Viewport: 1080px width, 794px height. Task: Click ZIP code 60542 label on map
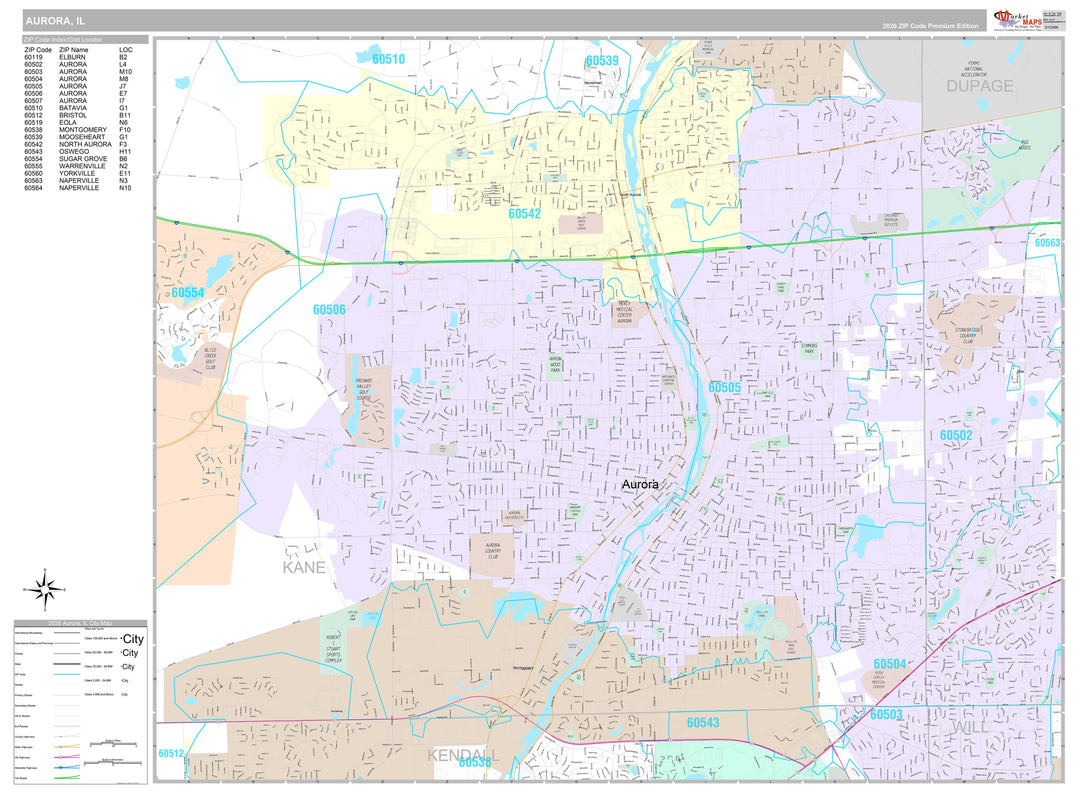pos(524,213)
